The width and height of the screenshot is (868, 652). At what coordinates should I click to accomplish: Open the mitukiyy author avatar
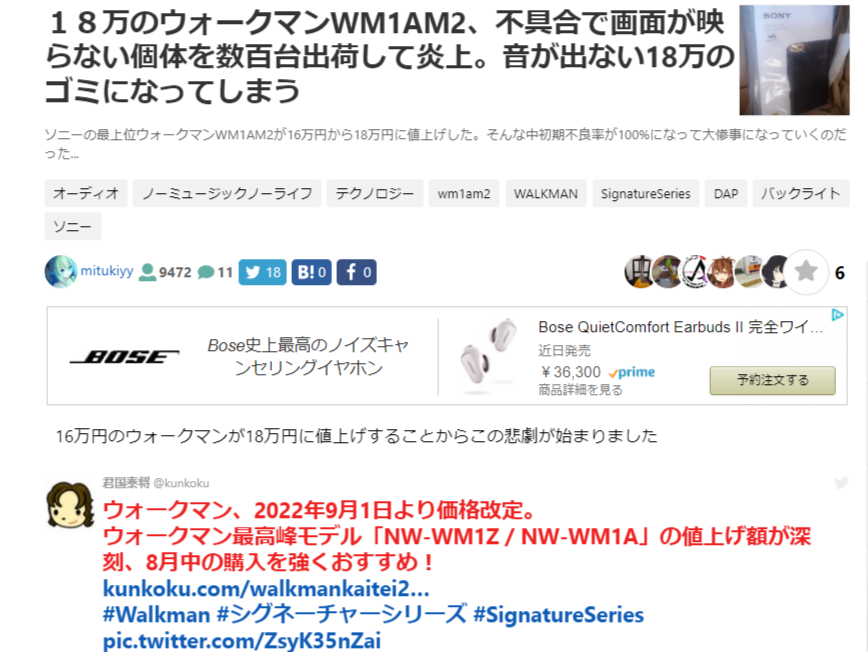(60, 272)
